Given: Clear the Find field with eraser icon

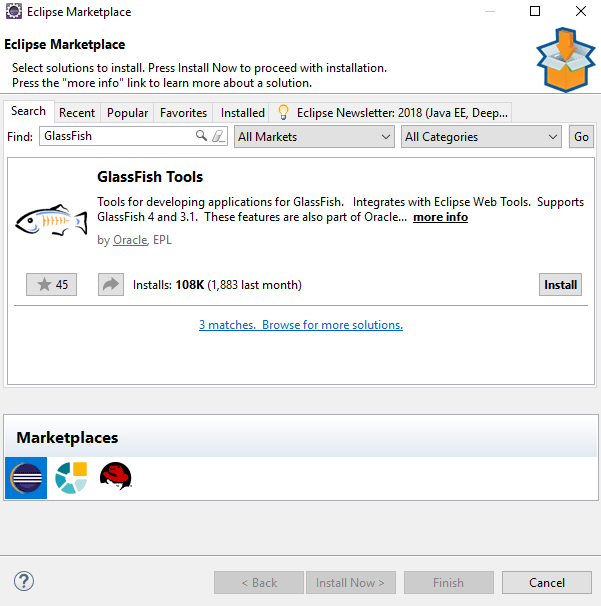Looking at the screenshot, I should [x=218, y=136].
